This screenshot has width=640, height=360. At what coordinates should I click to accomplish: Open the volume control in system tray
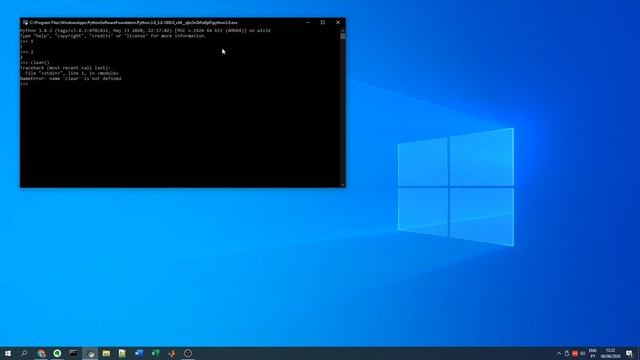(x=582, y=353)
